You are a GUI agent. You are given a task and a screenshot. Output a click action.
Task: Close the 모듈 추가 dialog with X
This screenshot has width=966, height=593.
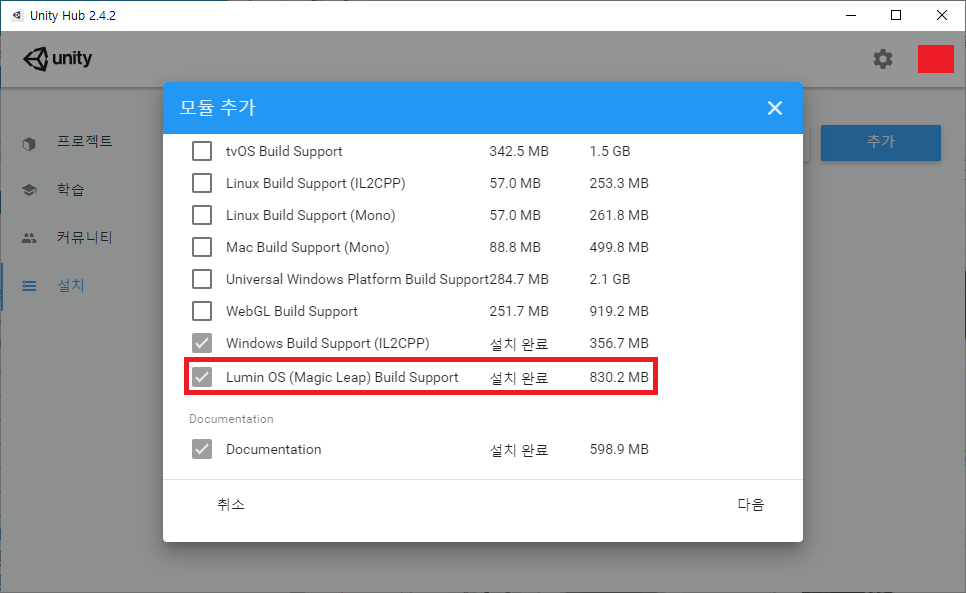(774, 108)
